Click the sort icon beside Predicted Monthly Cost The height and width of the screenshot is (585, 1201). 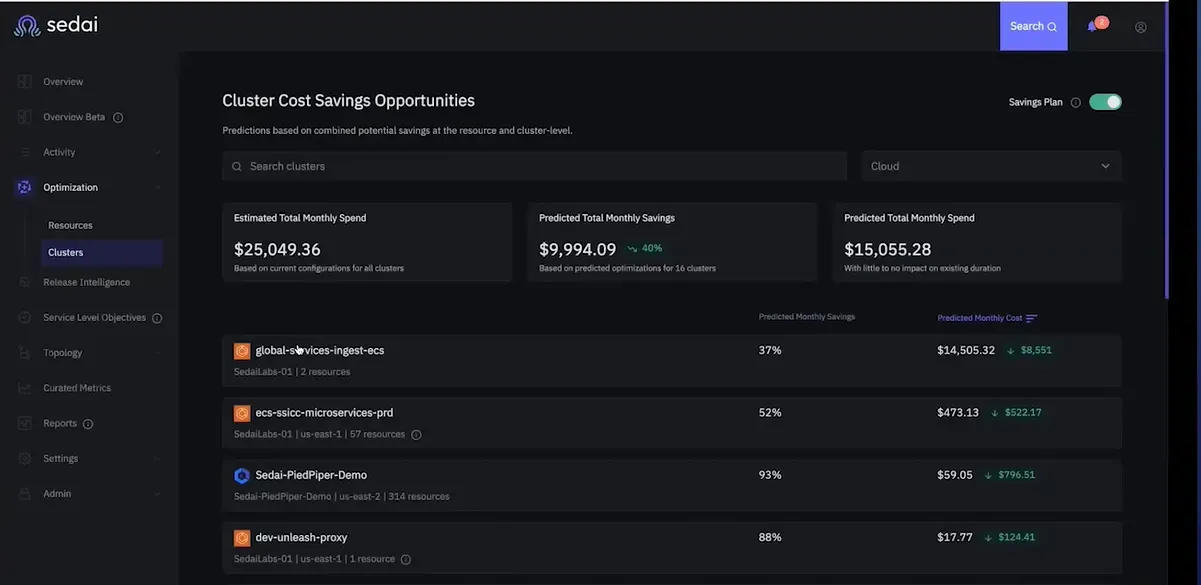1032,318
